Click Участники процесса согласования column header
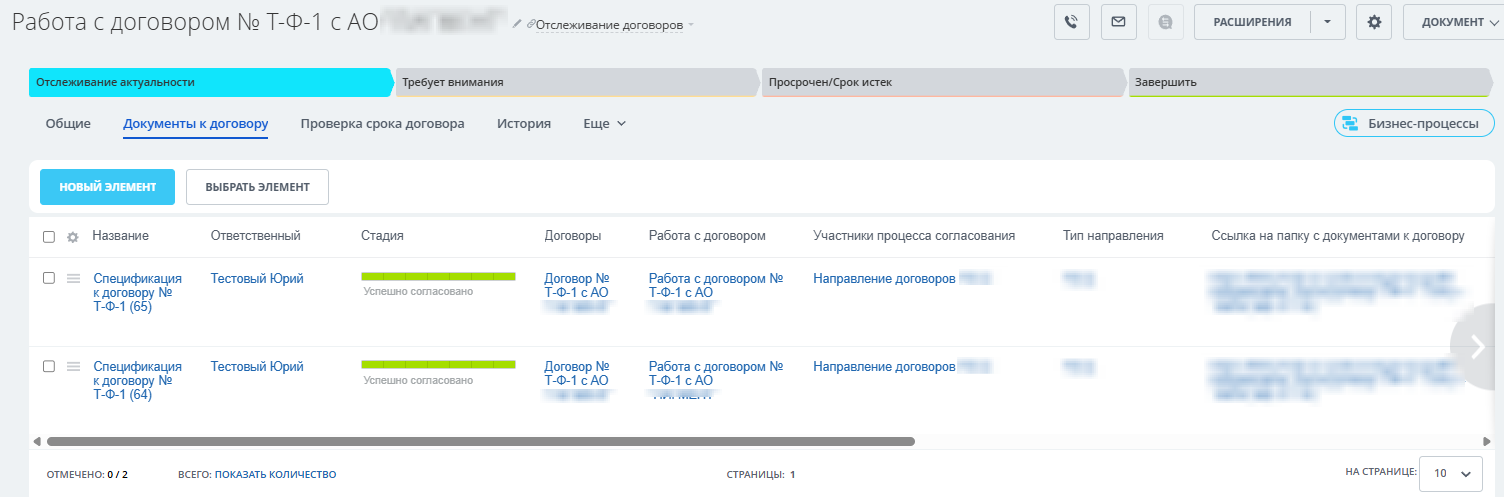Image resolution: width=1504 pixels, height=497 pixels. pyautogui.click(x=914, y=236)
